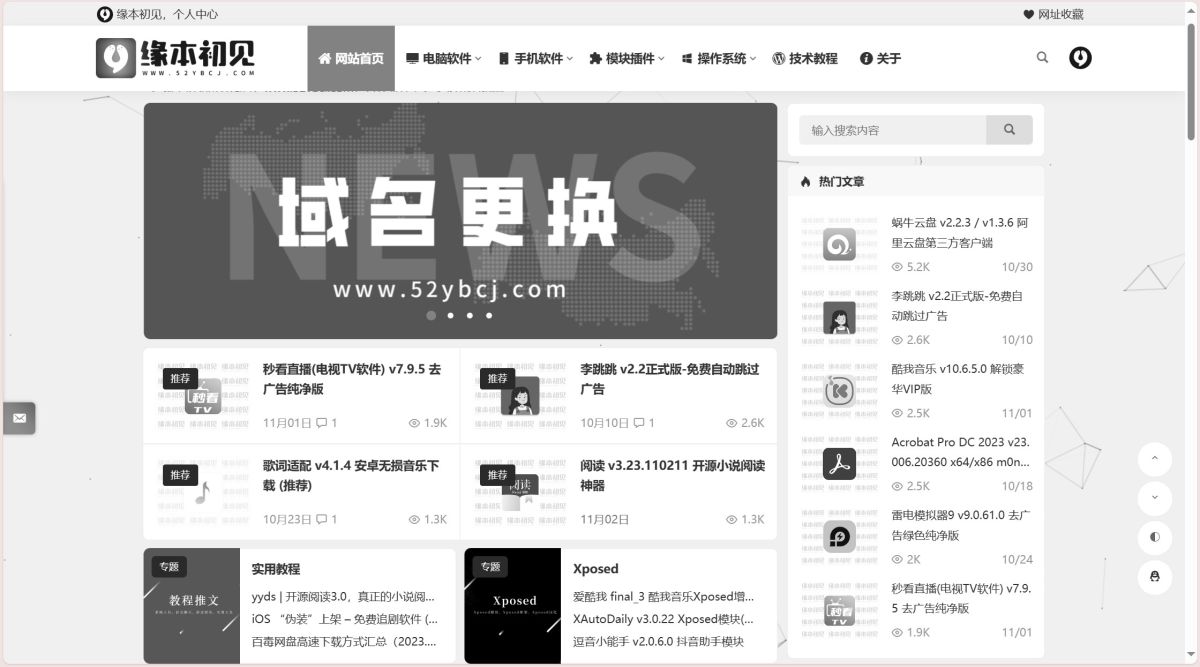1200x667 pixels.
Task: Click the 酷我音乐 app icon
Action: (839, 391)
